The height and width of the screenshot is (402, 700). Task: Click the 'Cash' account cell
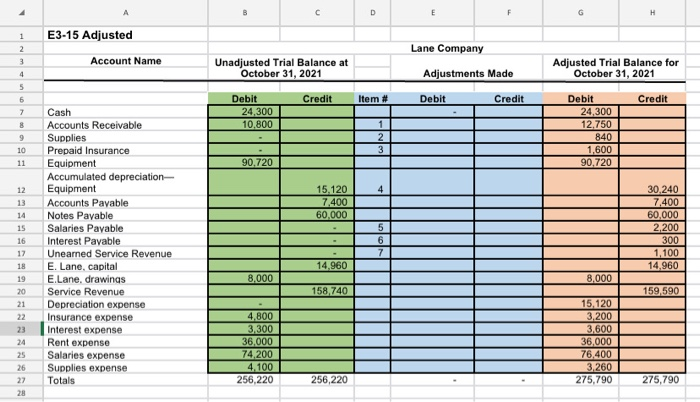pyautogui.click(x=125, y=112)
